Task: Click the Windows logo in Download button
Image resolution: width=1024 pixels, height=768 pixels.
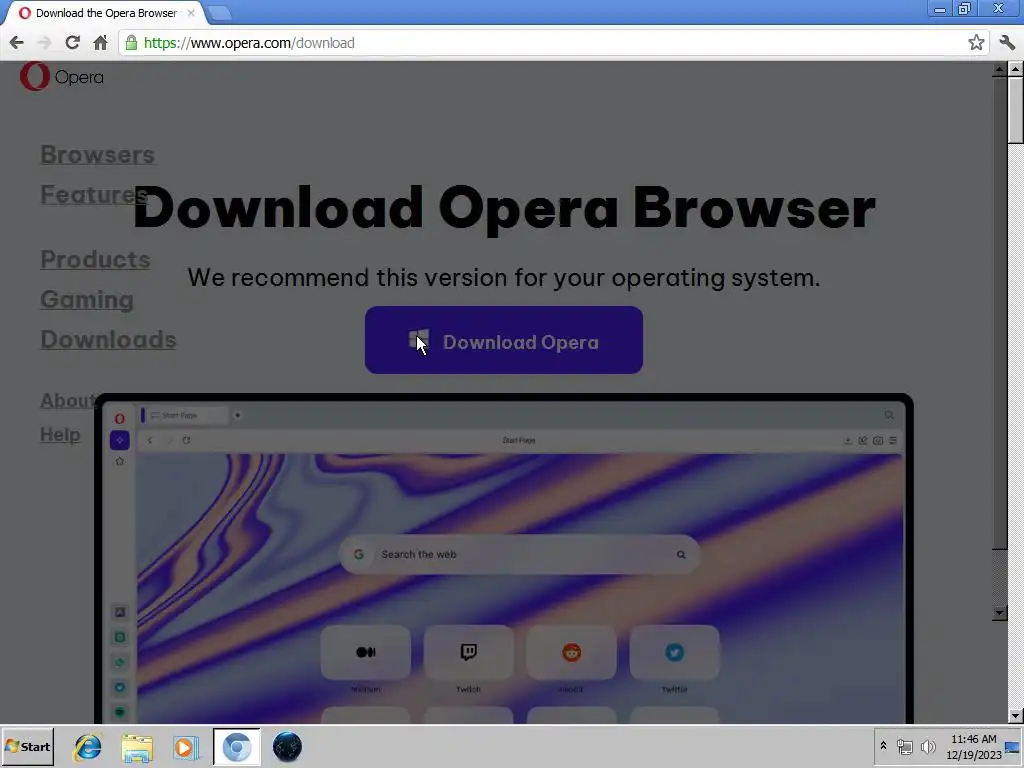Action: 419,341
